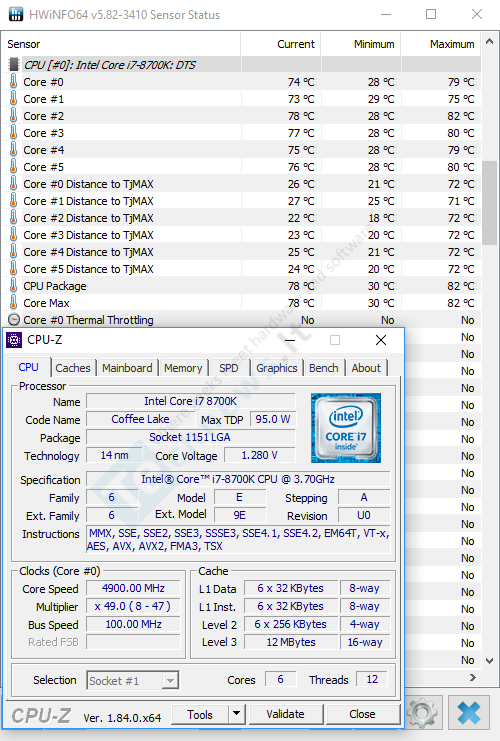Click thermometer icon for Core #1 Distance to TjMAX
500x741 pixels.
(x=14, y=201)
